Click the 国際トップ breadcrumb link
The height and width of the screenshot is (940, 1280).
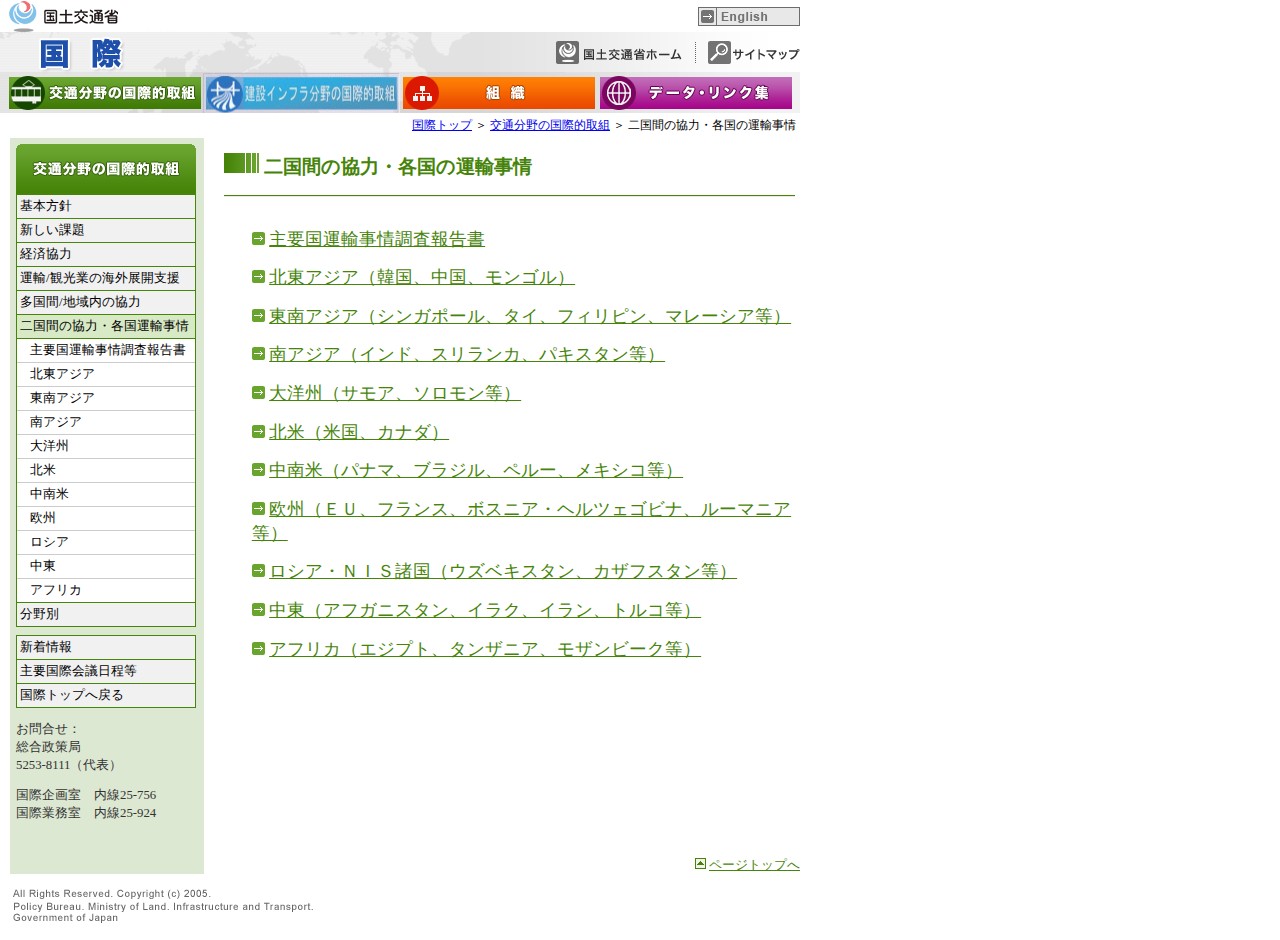(x=442, y=125)
